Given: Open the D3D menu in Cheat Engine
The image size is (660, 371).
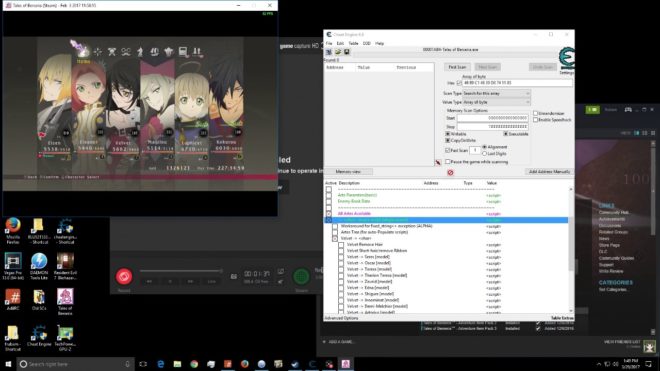Looking at the screenshot, I should pyautogui.click(x=367, y=43).
